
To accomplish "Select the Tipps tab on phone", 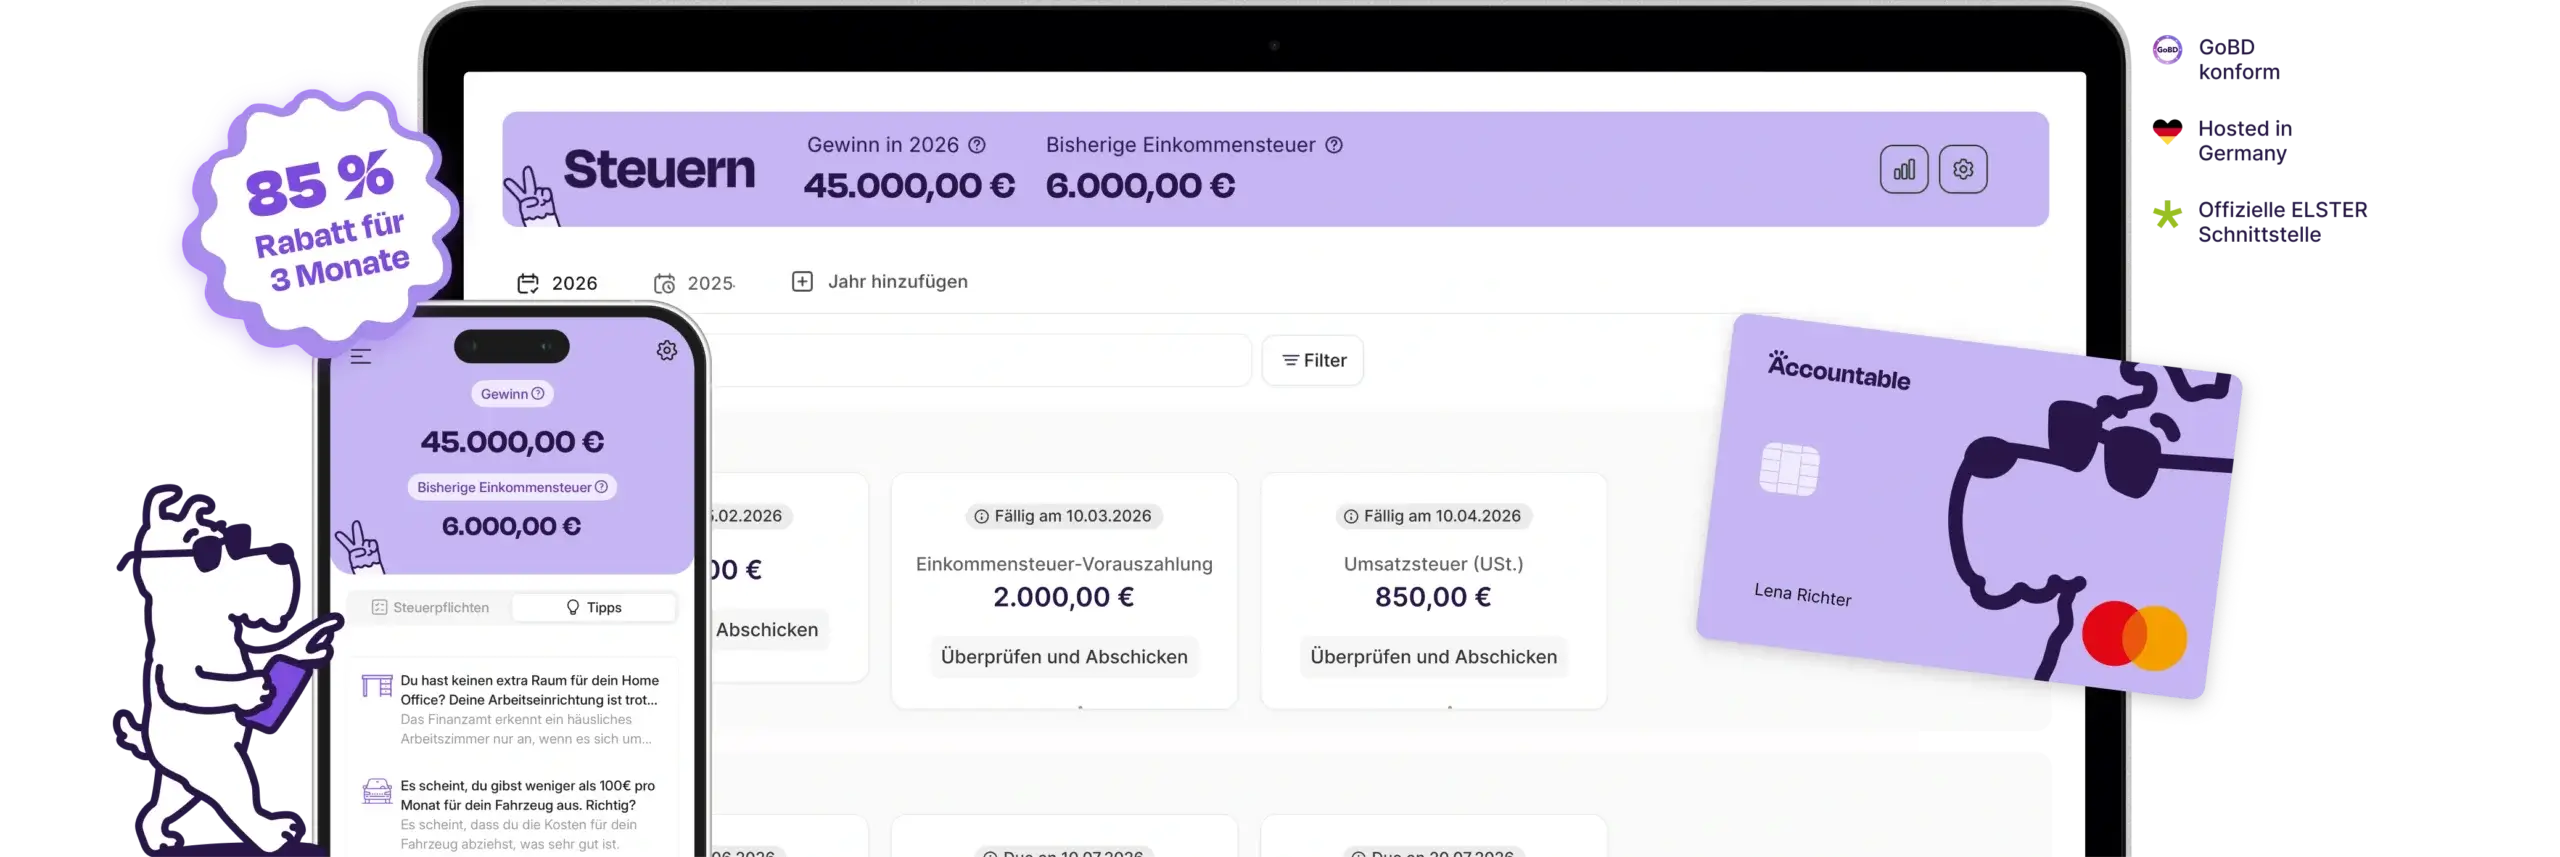I will point(594,608).
